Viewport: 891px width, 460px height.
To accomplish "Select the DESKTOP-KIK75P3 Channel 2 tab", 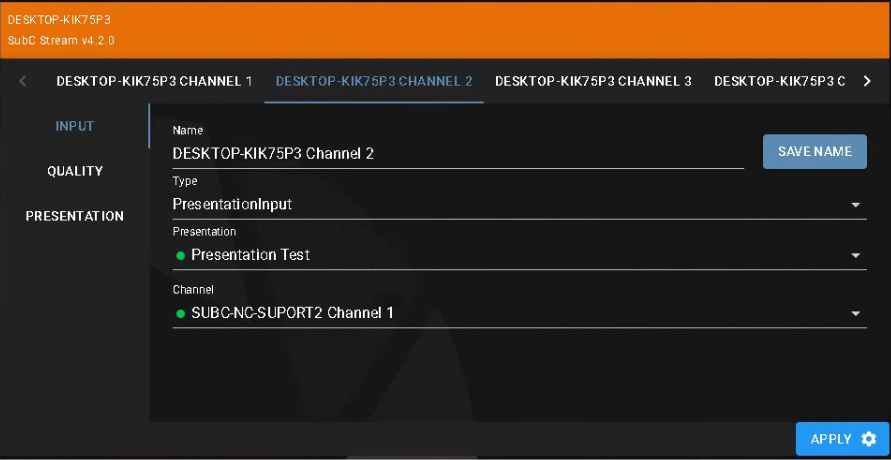I will (x=374, y=81).
